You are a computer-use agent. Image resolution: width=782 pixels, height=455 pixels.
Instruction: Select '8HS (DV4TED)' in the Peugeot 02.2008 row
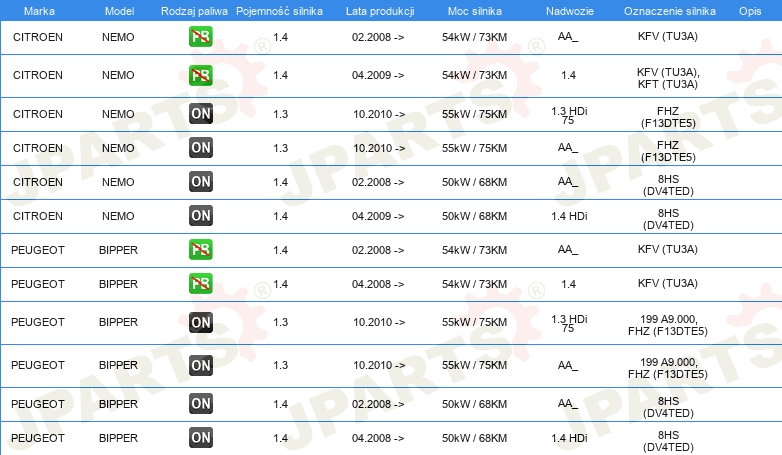pos(668,407)
